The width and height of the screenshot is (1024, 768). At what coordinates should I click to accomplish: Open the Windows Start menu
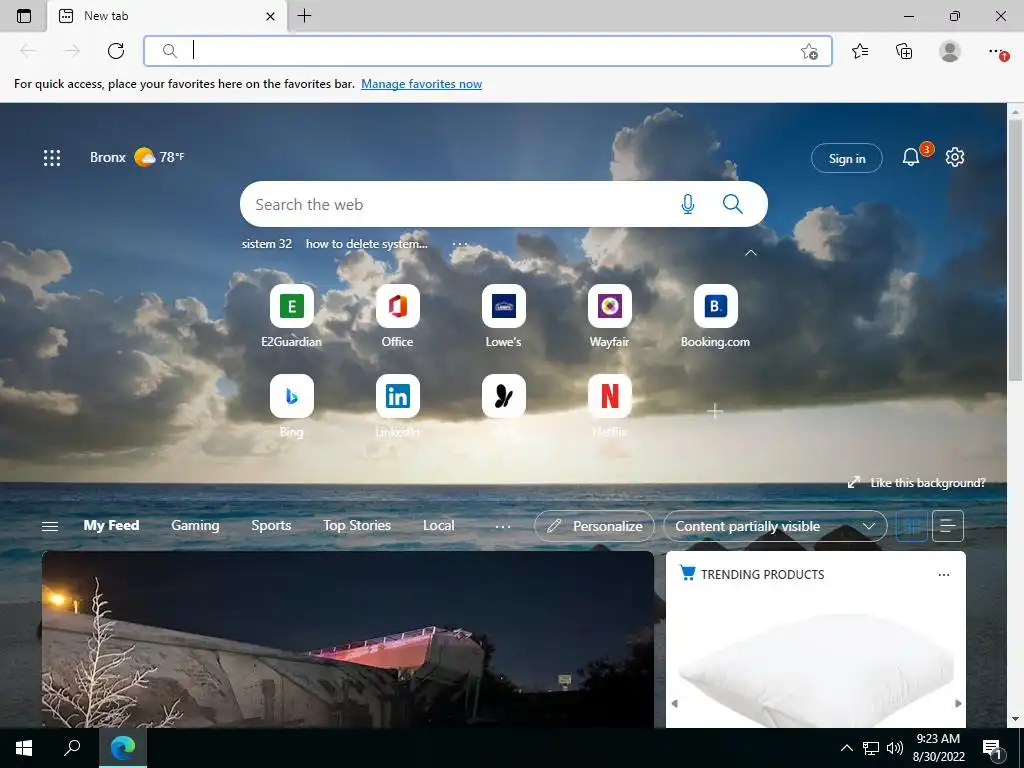coord(24,748)
